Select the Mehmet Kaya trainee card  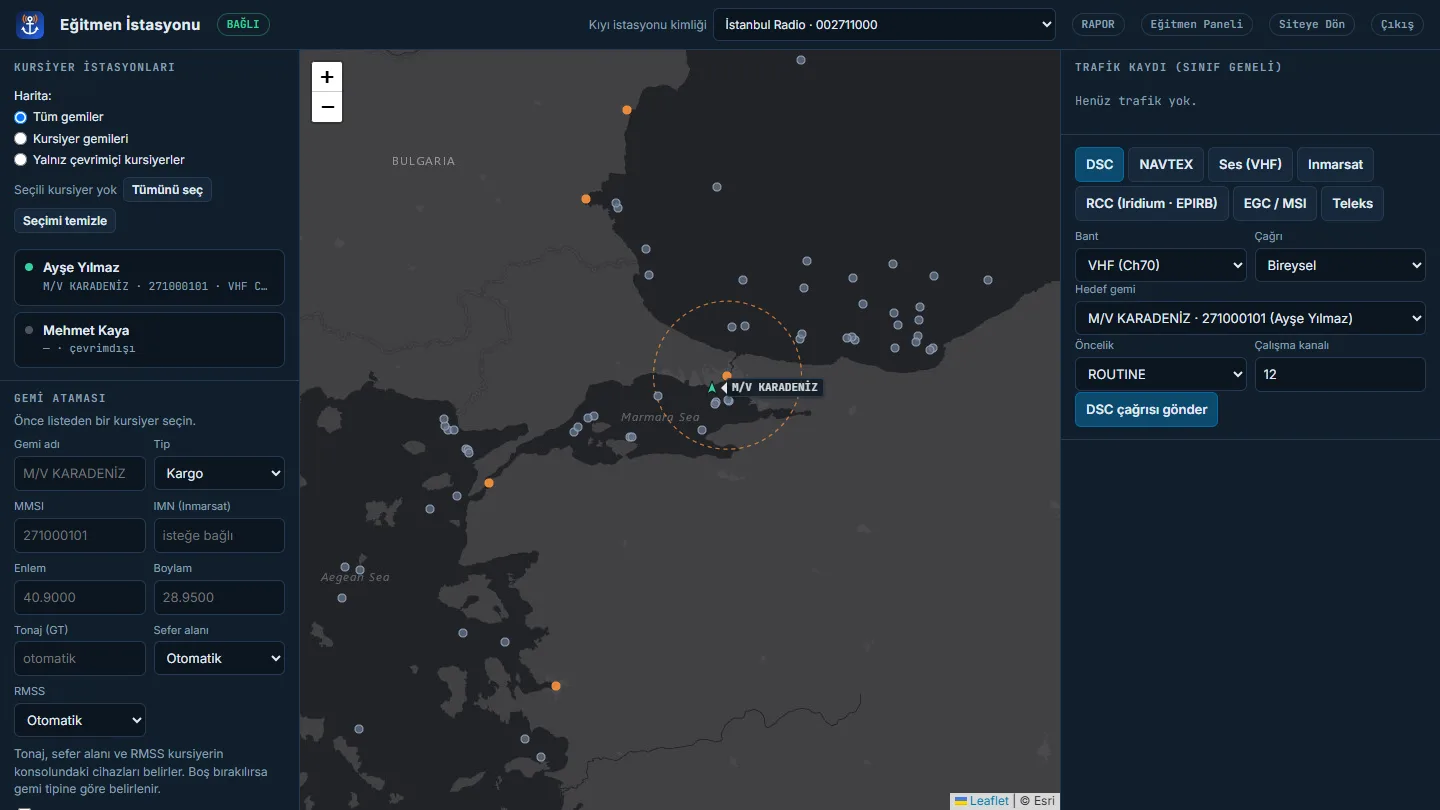[149, 340]
